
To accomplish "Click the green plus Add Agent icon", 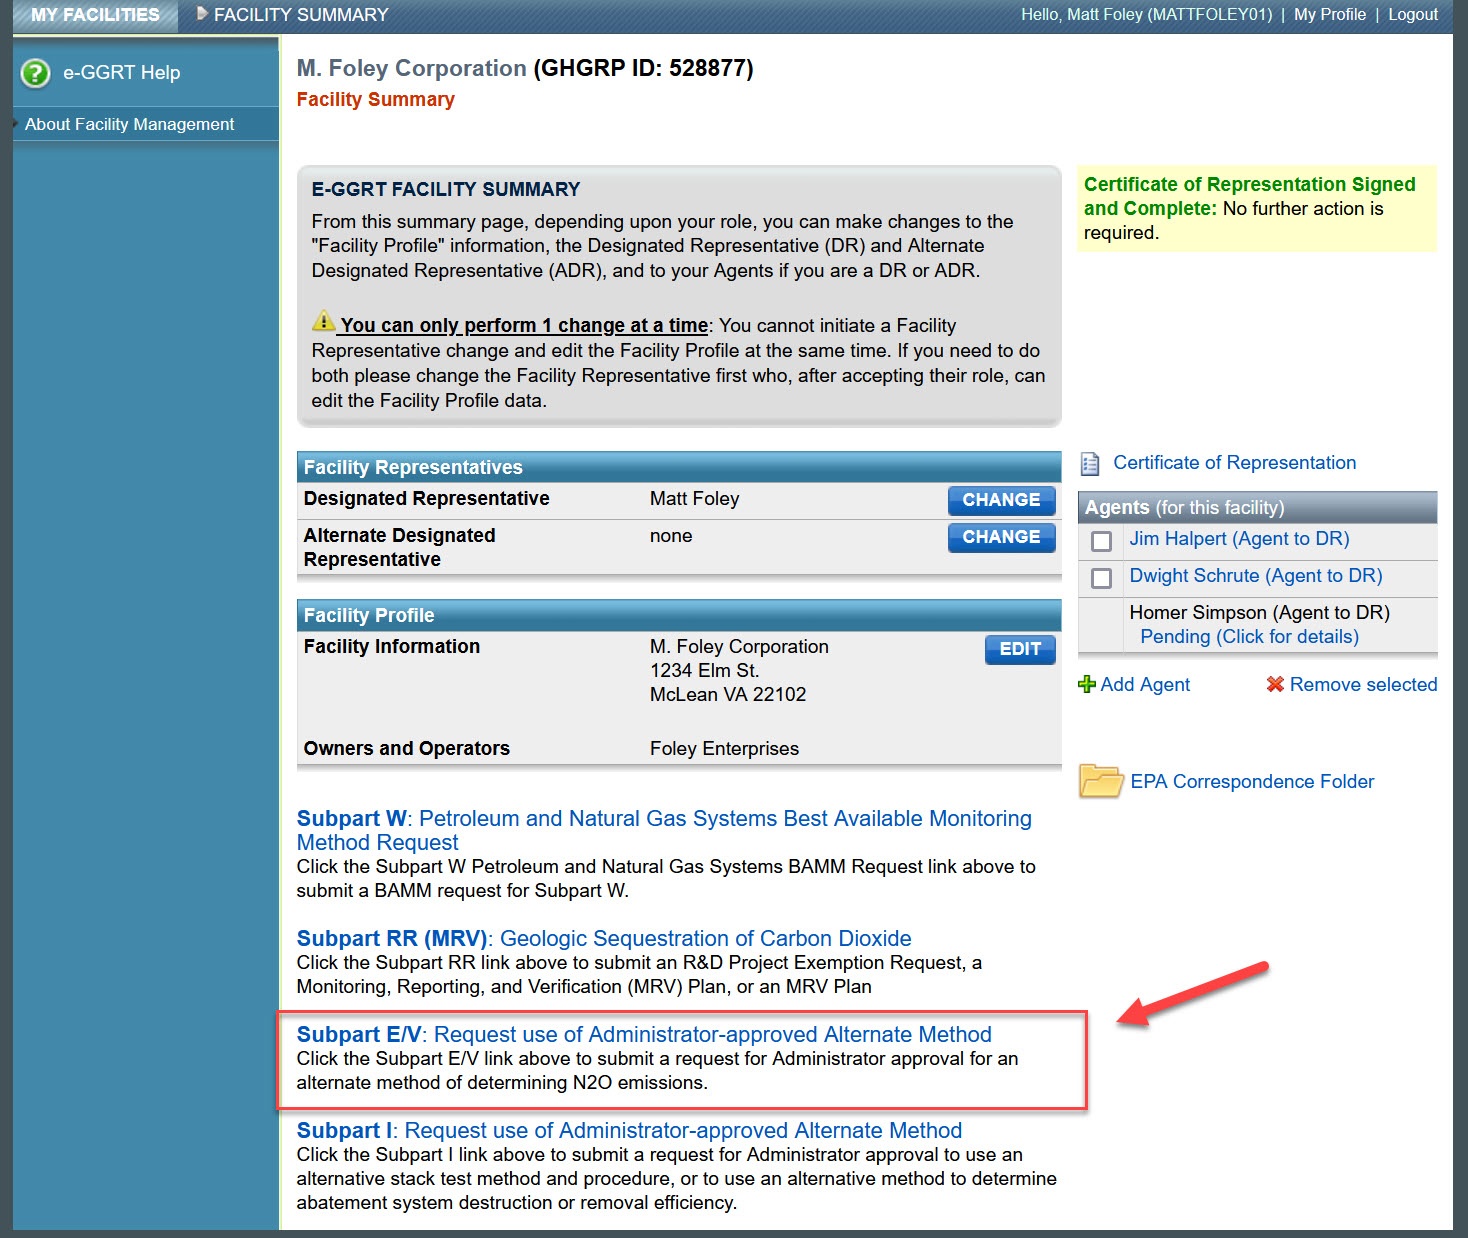I will pos(1087,684).
